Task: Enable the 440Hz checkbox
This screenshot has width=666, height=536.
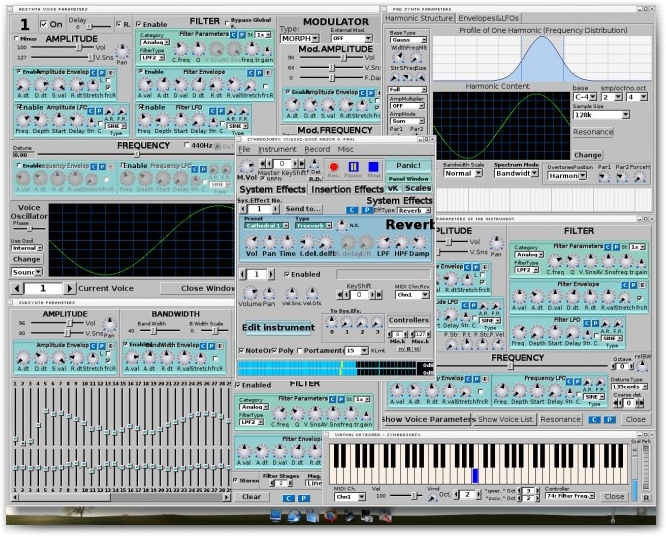Action: pyautogui.click(x=186, y=145)
